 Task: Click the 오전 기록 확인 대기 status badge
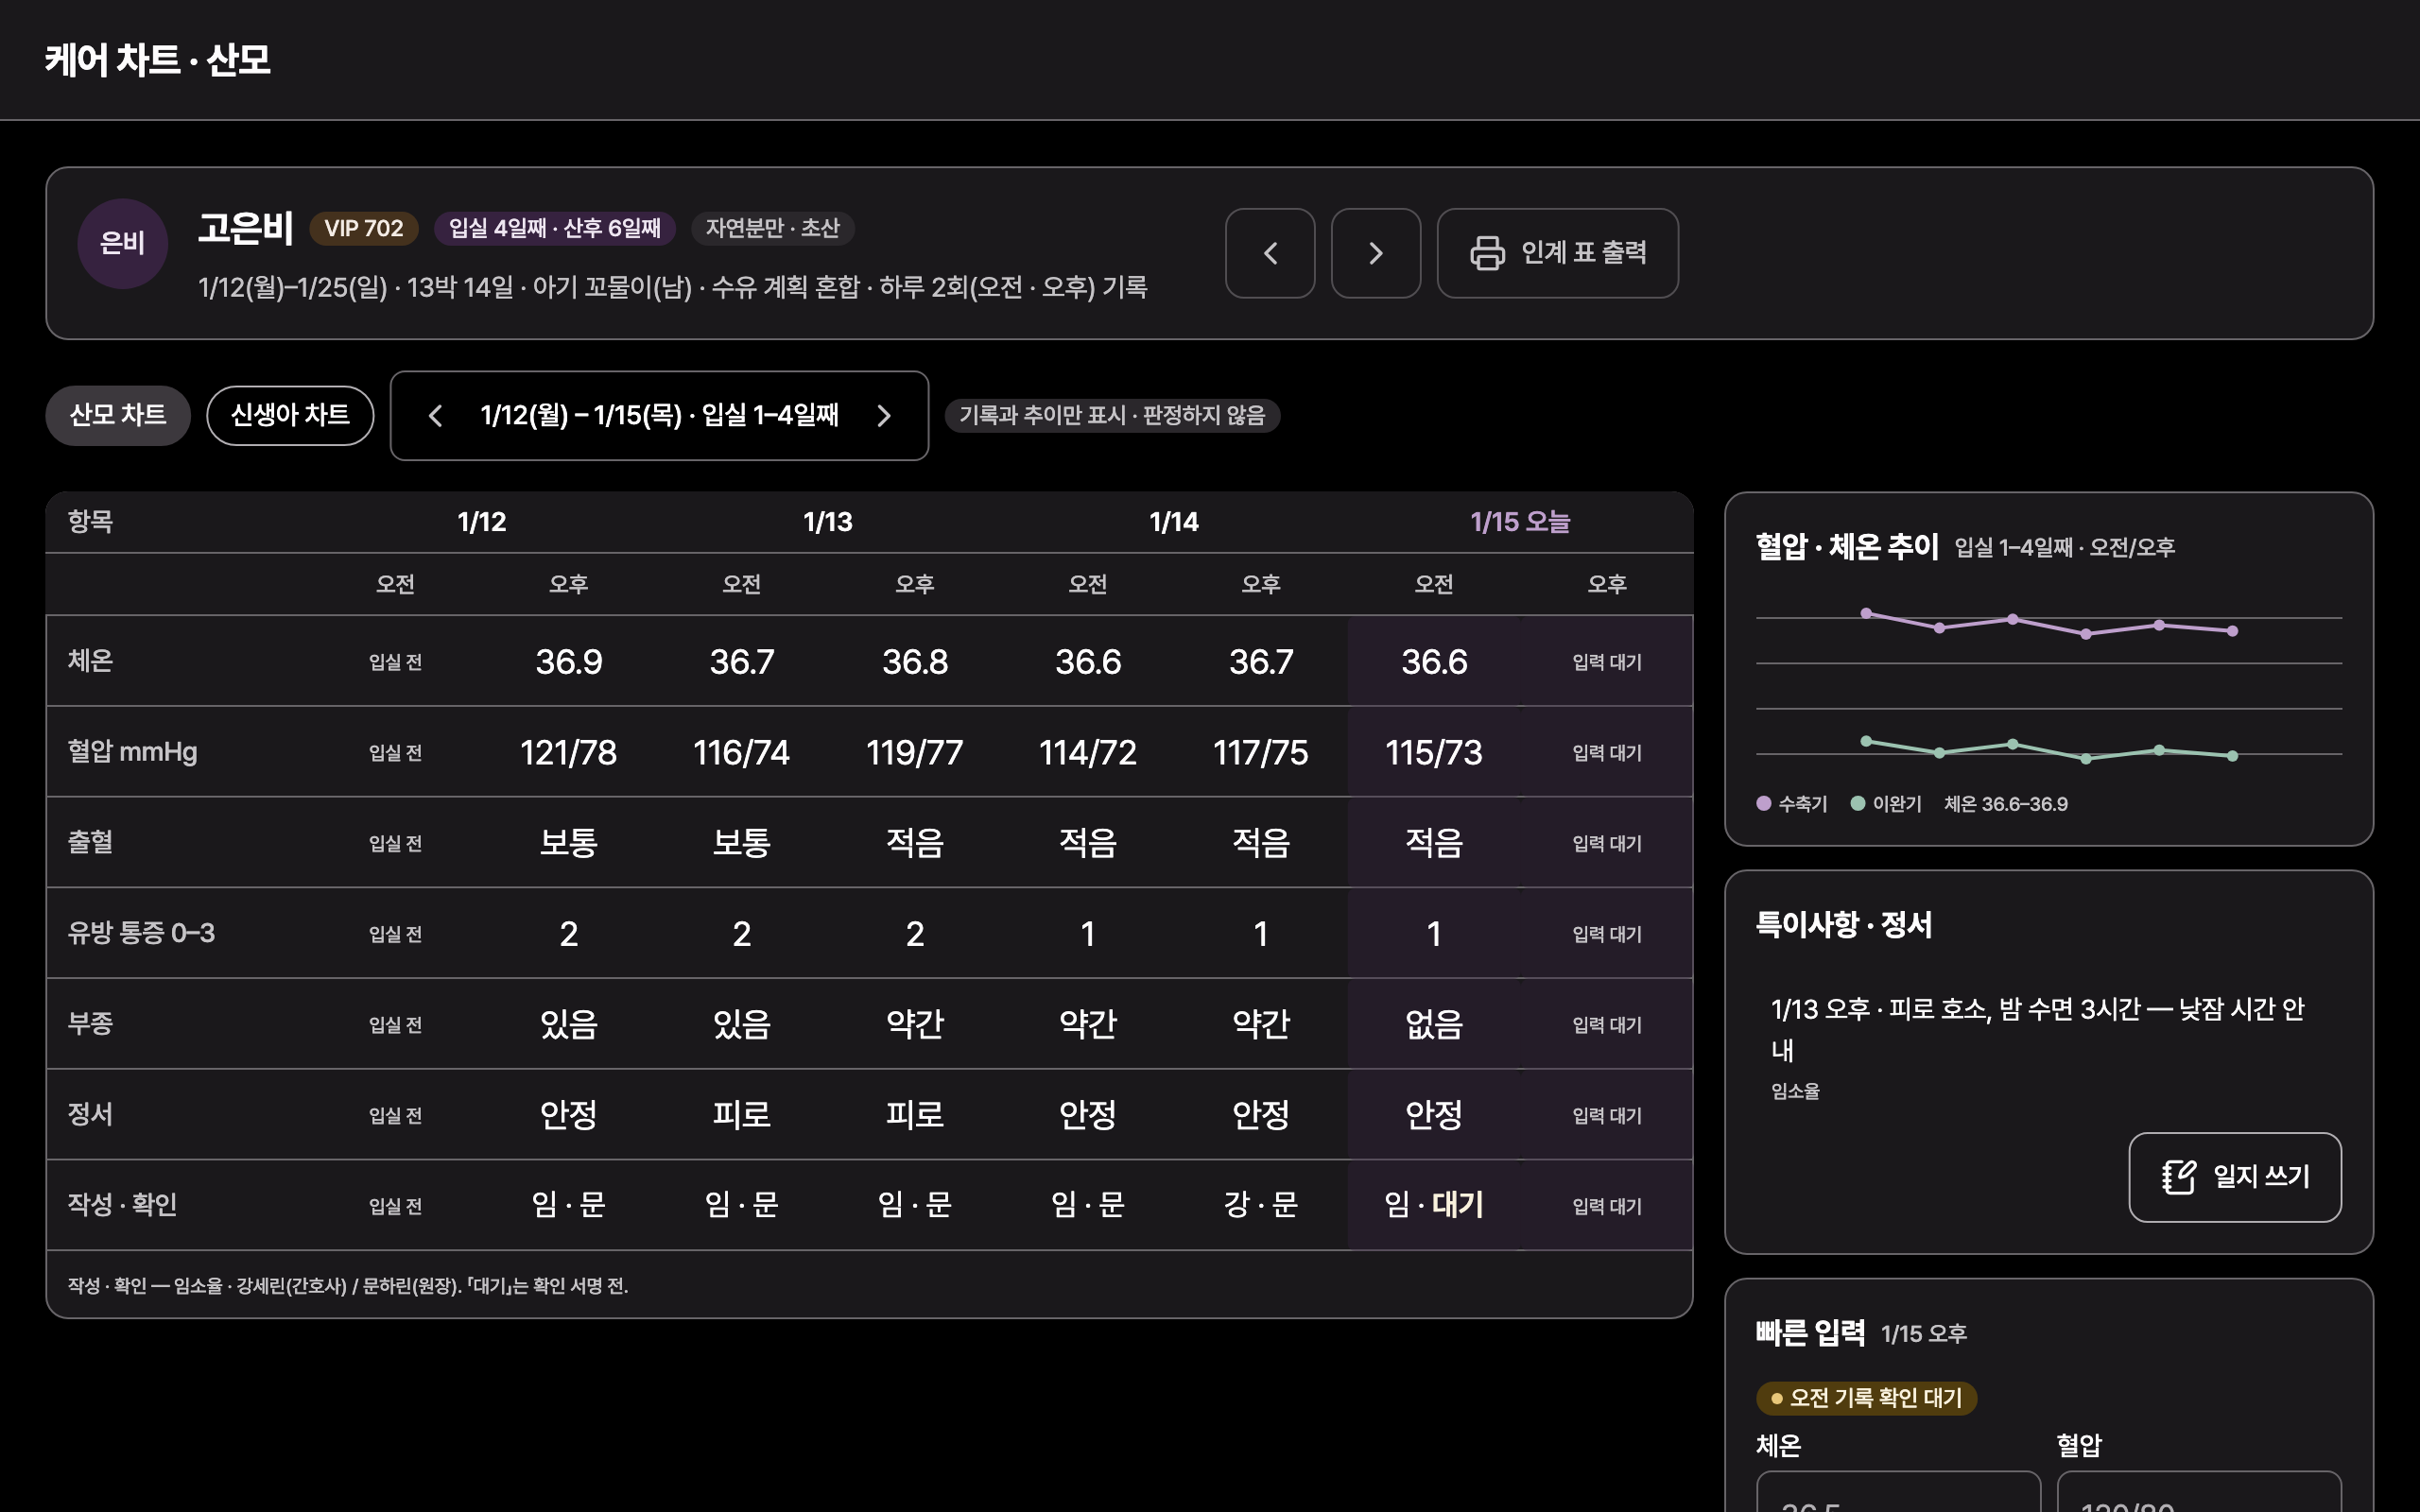(1866, 1398)
